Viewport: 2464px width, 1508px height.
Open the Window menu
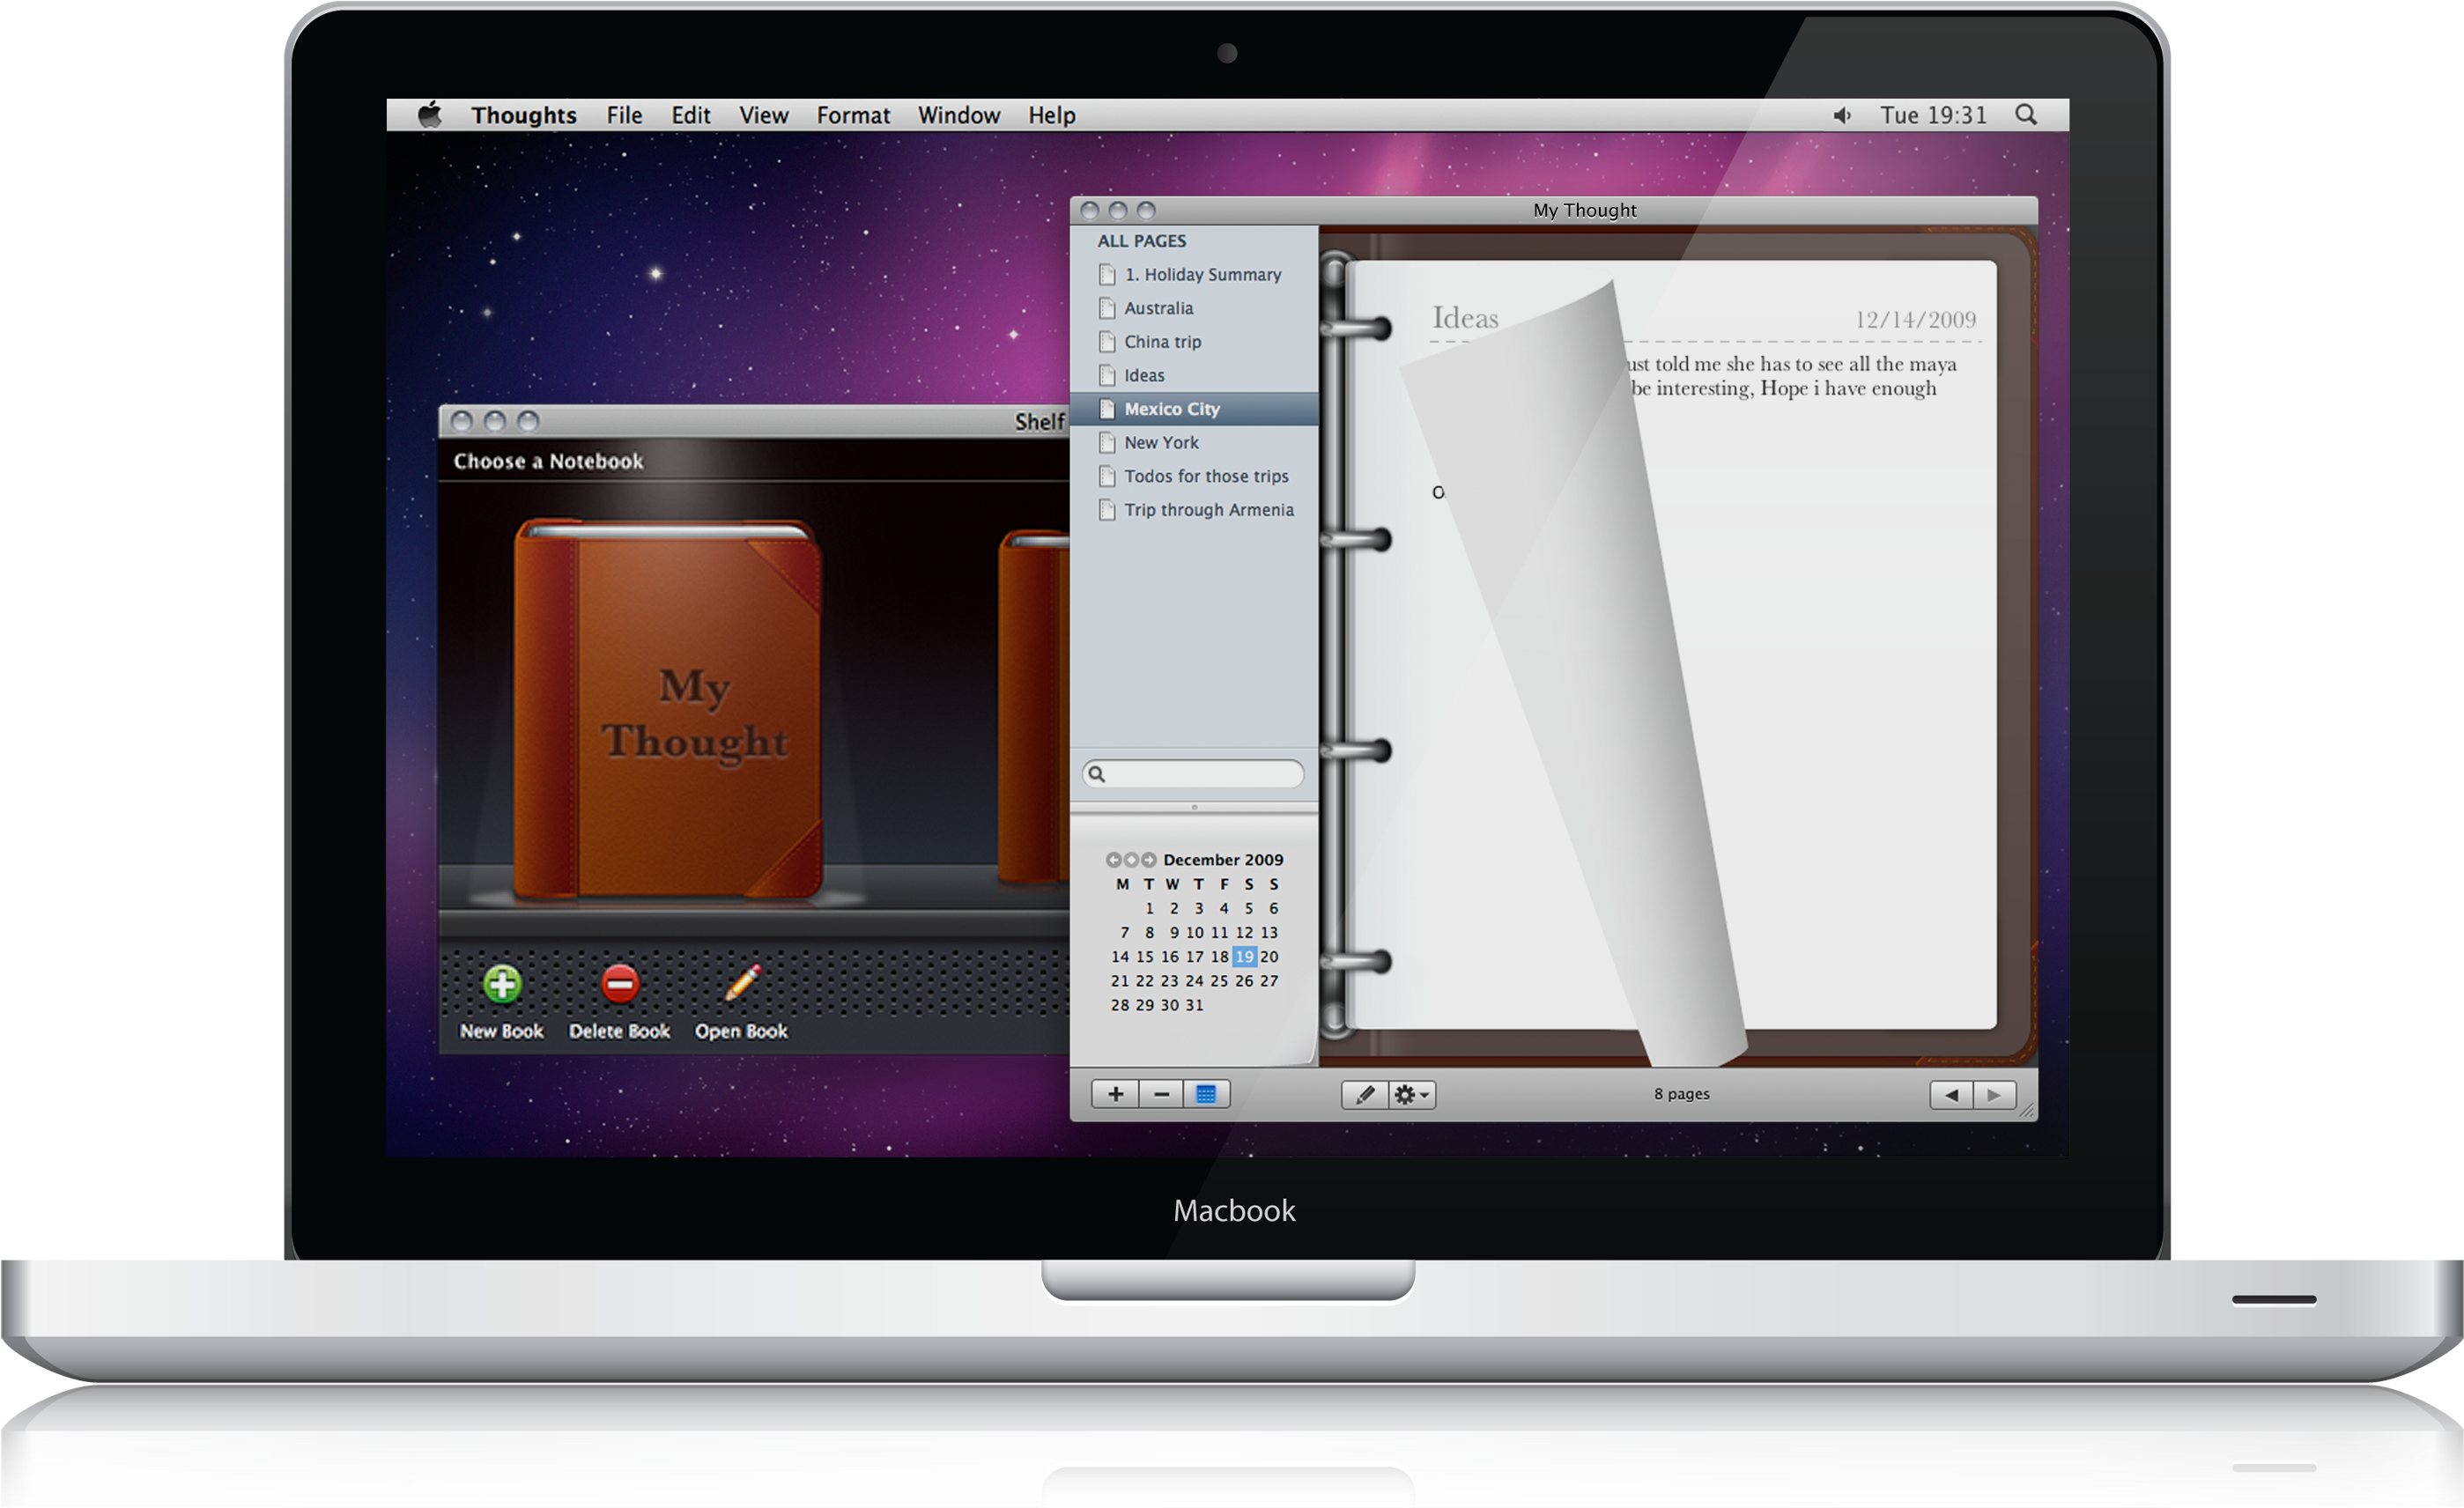click(959, 115)
